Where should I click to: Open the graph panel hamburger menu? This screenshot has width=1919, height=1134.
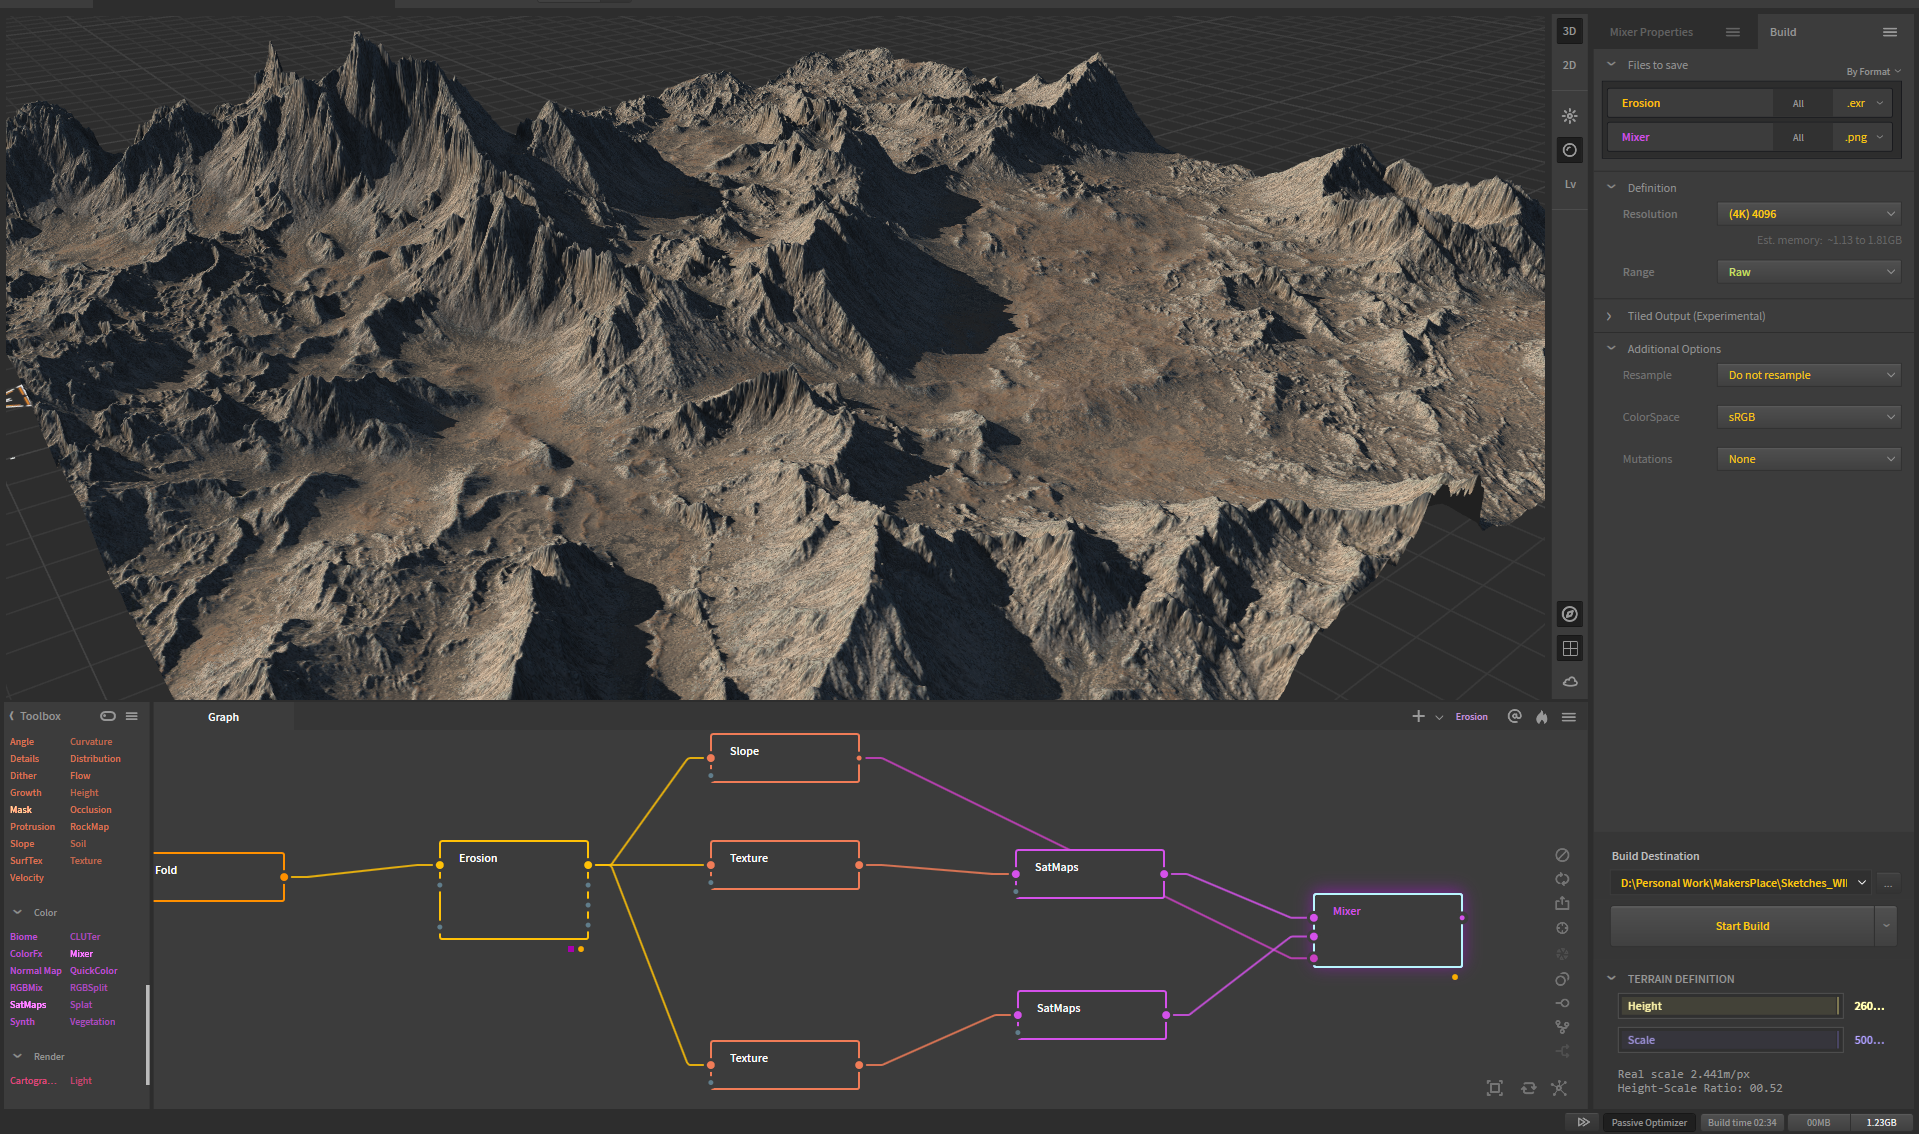(1568, 717)
